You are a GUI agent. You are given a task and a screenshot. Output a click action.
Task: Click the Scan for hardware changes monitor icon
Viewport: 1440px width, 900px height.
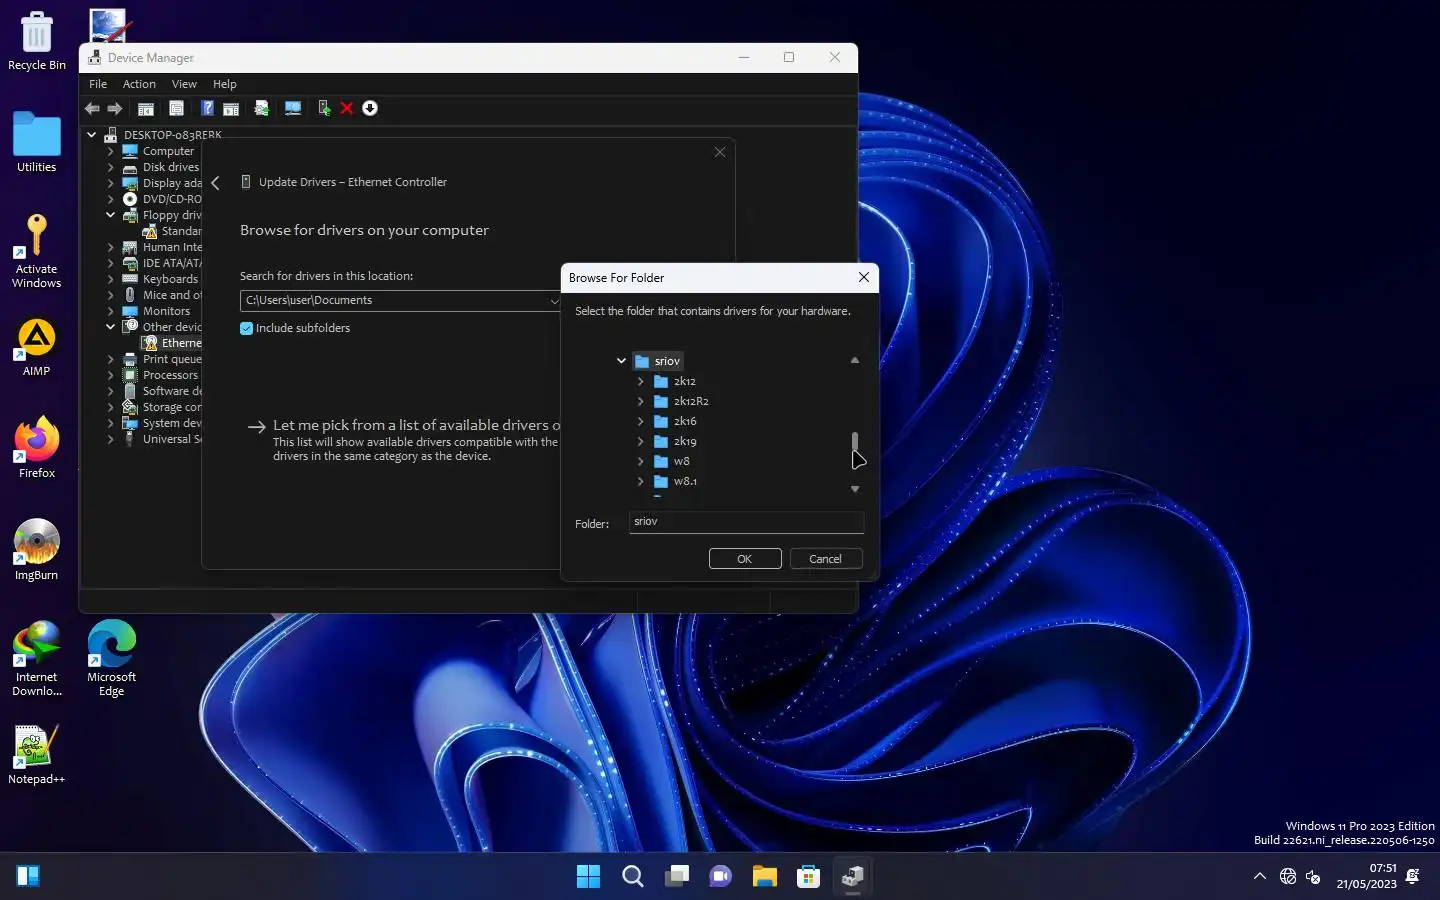[x=293, y=108]
